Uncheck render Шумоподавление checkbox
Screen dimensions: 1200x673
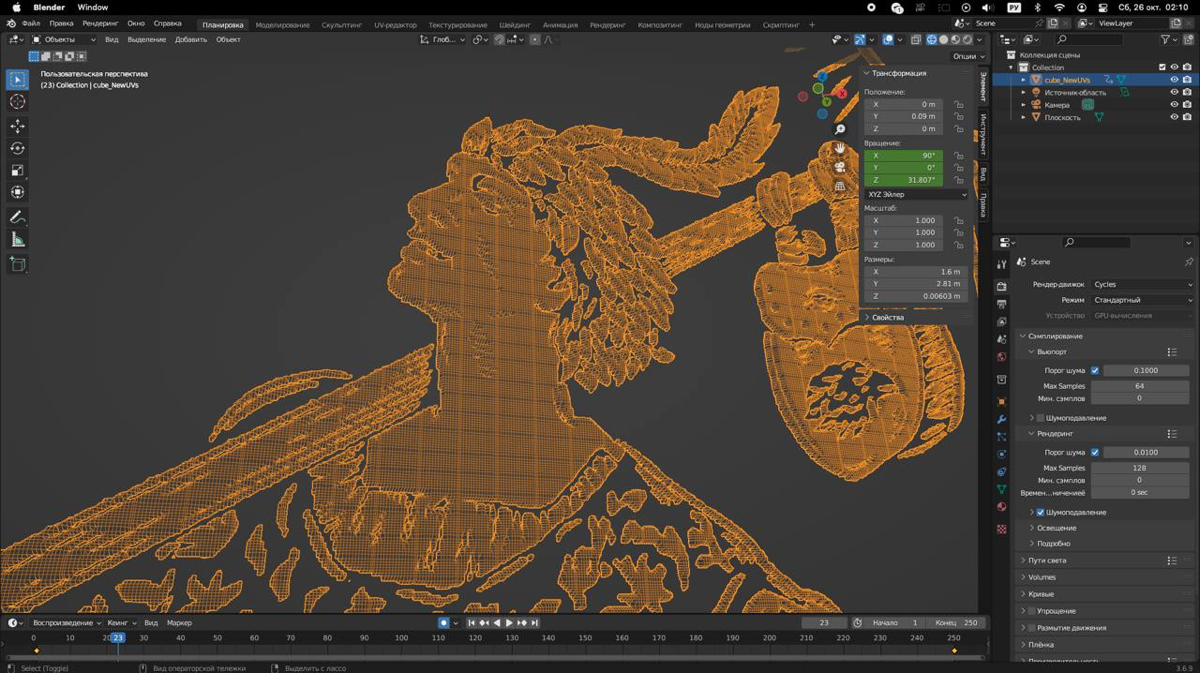(1040, 512)
